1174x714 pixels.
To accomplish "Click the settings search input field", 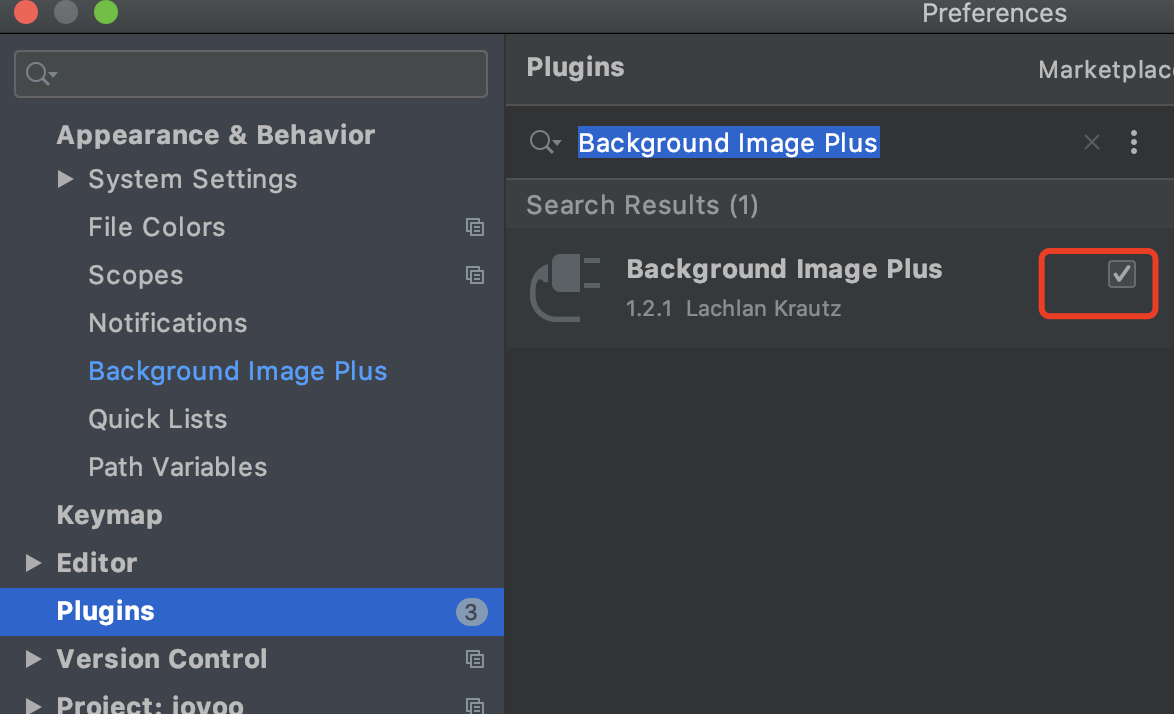I will point(251,73).
